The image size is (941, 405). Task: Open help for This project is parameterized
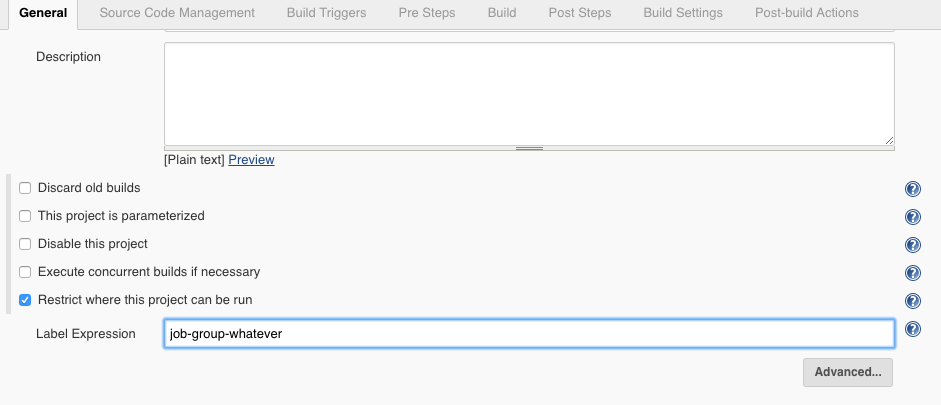[912, 217]
